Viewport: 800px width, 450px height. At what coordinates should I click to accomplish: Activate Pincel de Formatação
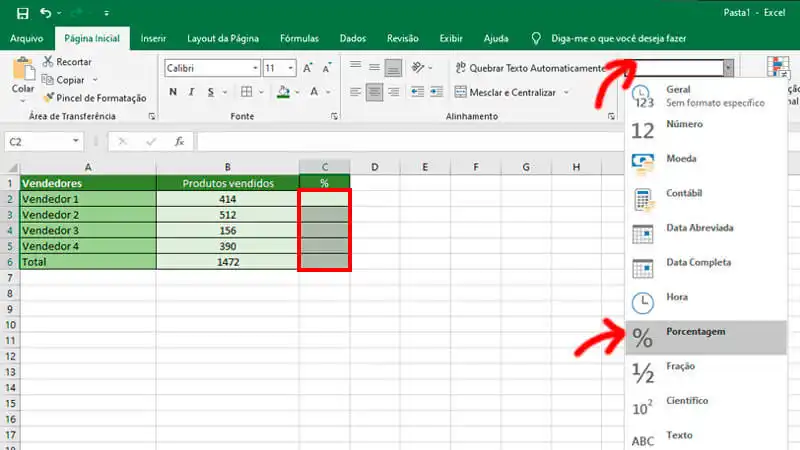(95, 98)
